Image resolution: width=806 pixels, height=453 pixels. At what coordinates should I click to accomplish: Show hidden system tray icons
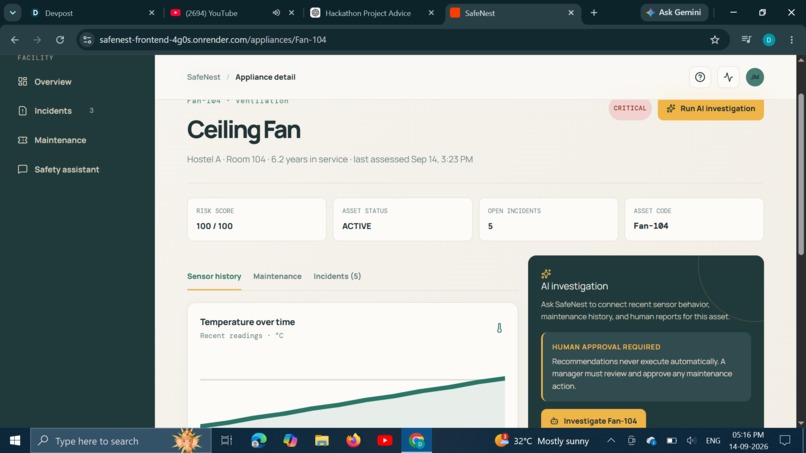click(x=611, y=441)
